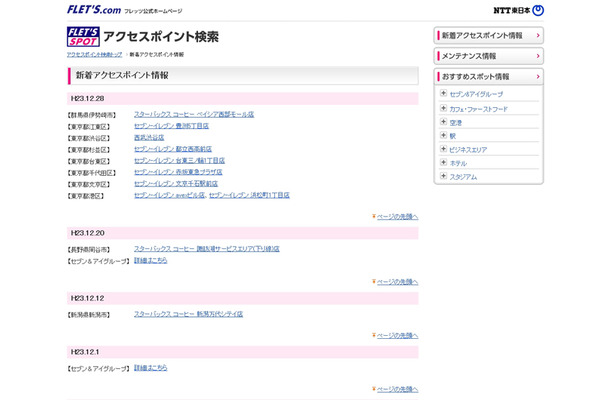610x400 pixels.
Task: Click the 【新潟県新潟市】 location label
Action: click(89, 315)
